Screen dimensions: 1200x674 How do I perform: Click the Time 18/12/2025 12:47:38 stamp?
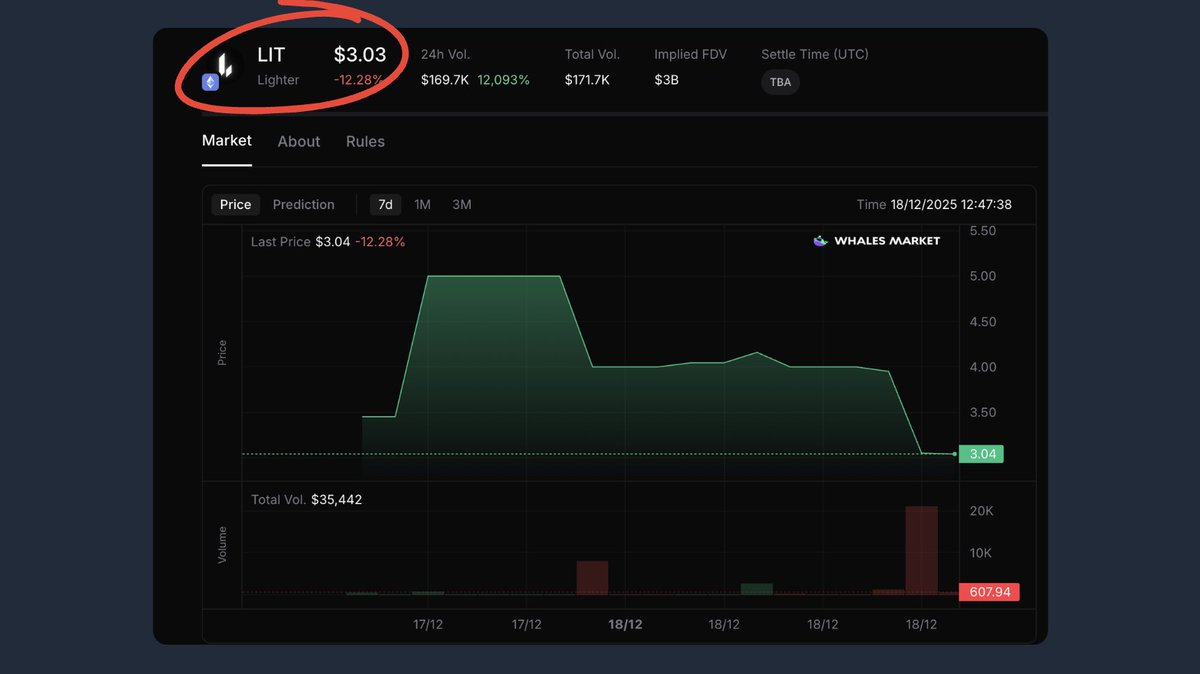point(934,204)
